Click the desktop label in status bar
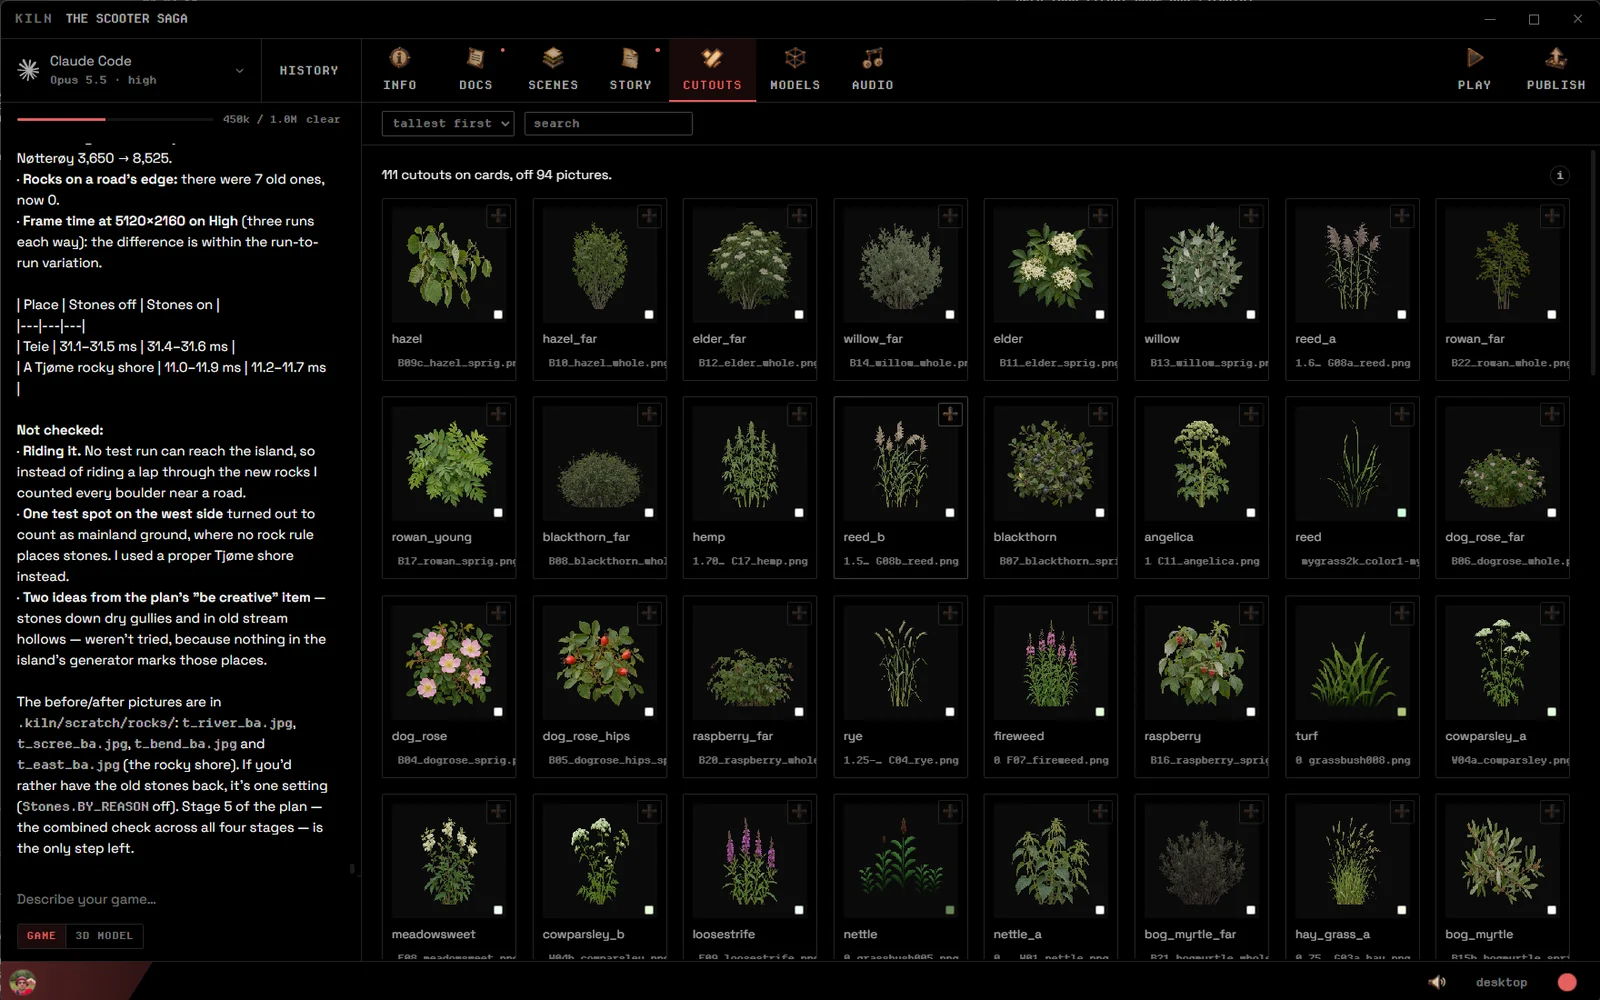This screenshot has height=1000, width=1600. [x=1501, y=983]
